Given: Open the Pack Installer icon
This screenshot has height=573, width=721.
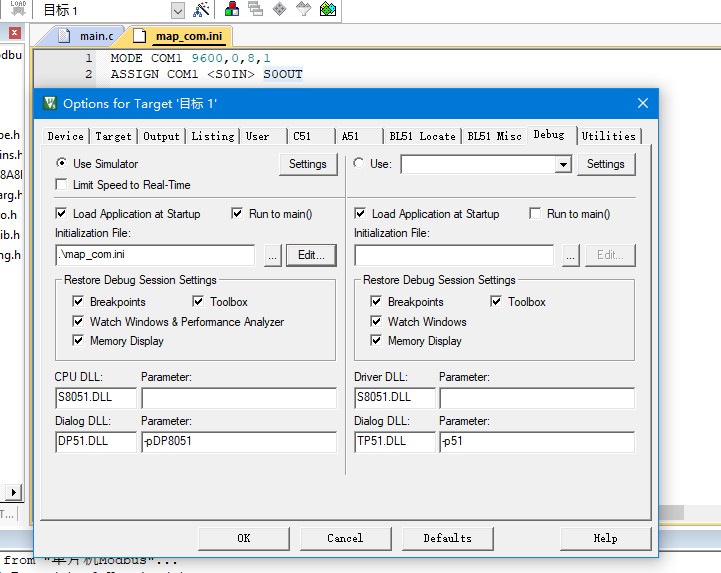Looking at the screenshot, I should point(327,9).
